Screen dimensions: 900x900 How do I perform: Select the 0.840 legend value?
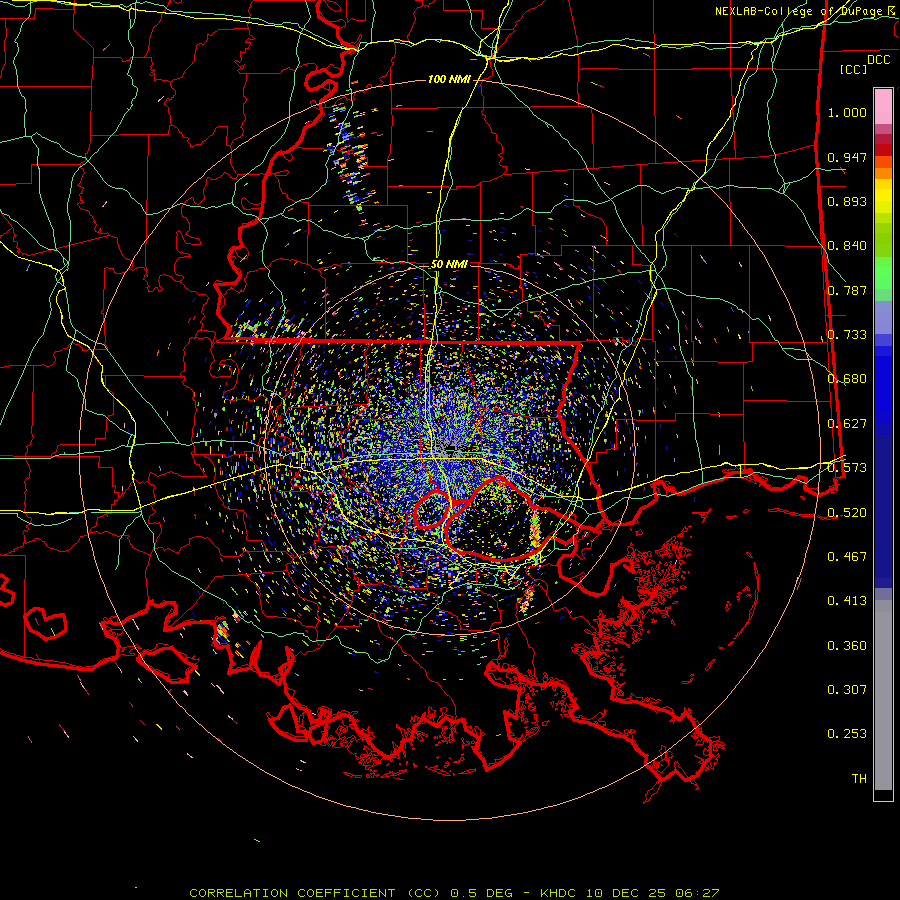pos(847,246)
